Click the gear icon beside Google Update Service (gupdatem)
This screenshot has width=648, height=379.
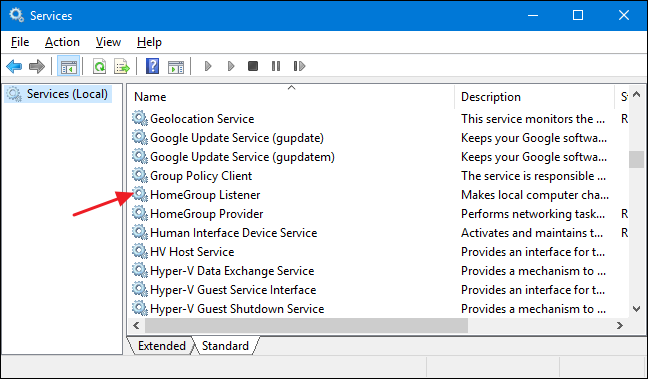tap(140, 156)
